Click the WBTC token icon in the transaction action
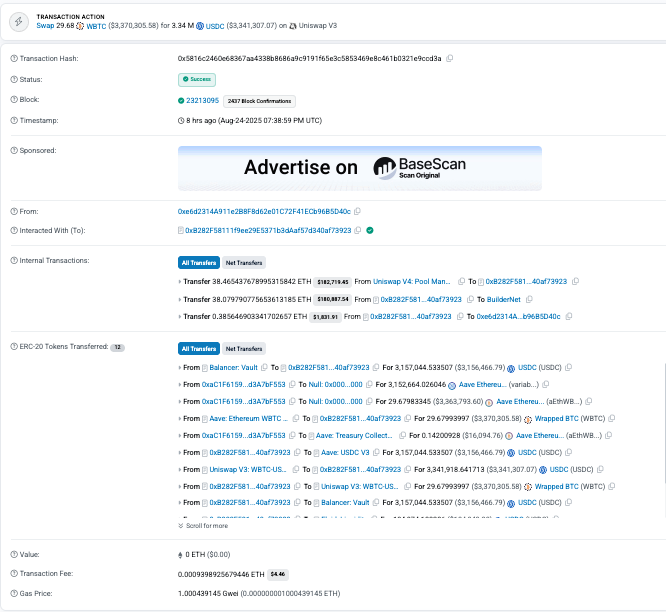666x612 pixels. 80,26
